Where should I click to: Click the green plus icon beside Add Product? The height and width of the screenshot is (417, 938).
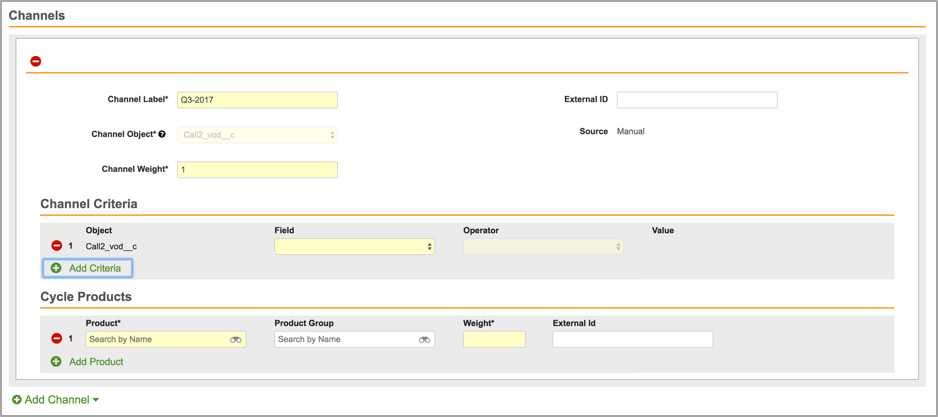[x=56, y=361]
